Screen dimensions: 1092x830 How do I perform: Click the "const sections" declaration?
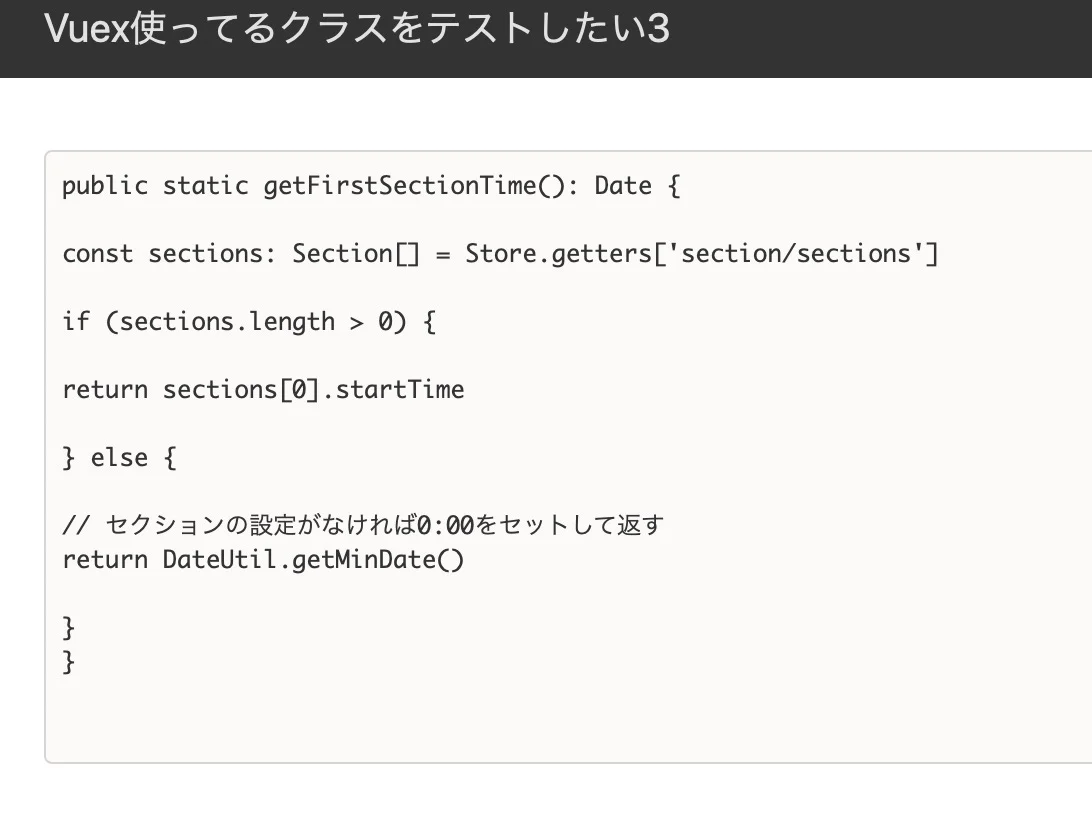(162, 253)
